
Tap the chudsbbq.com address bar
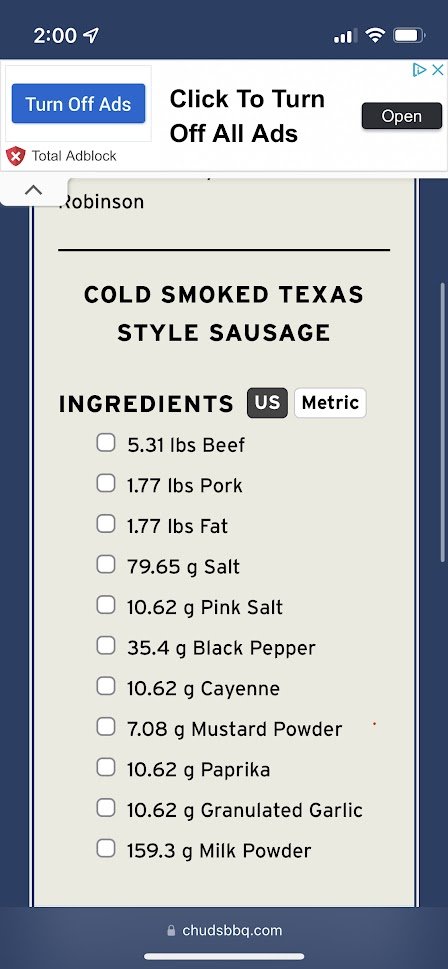coord(224,931)
